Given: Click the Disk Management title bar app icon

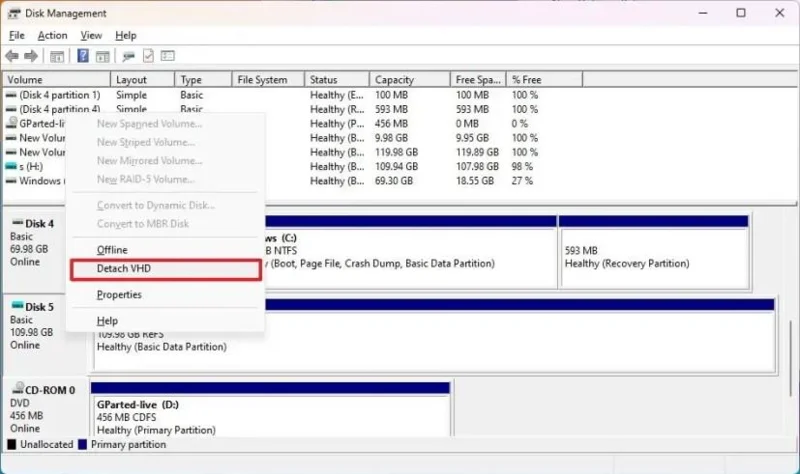Looking at the screenshot, I should point(14,13).
